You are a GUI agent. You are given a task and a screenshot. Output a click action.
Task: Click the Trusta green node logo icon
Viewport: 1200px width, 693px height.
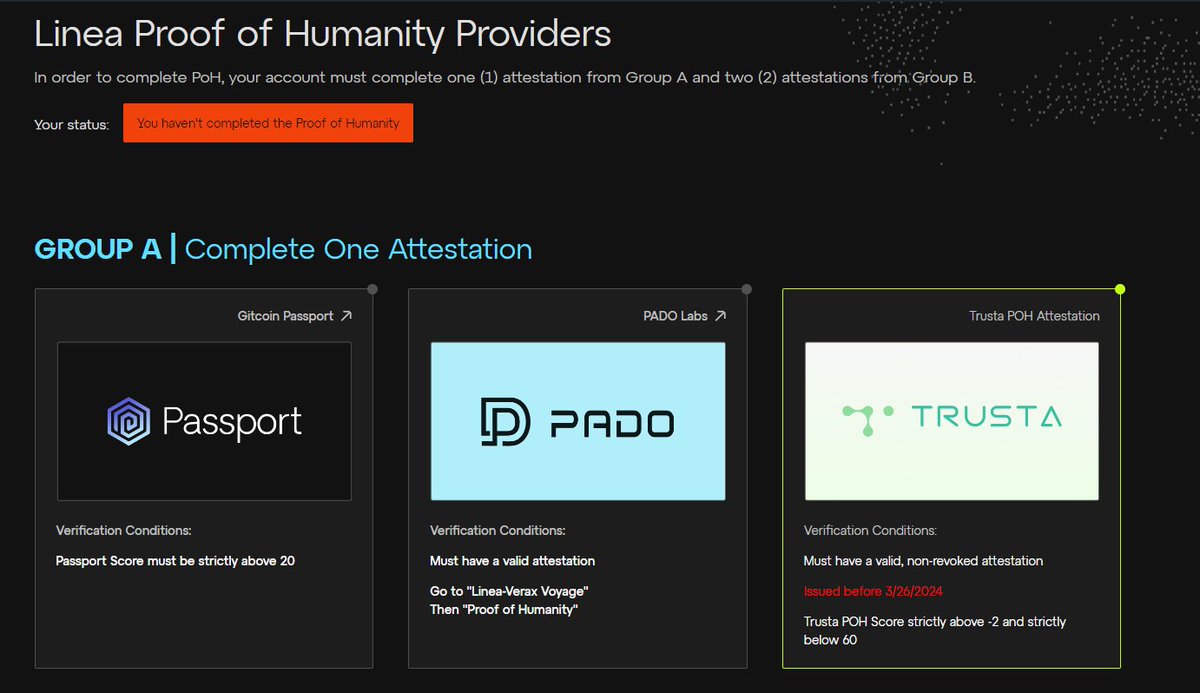pos(866,418)
